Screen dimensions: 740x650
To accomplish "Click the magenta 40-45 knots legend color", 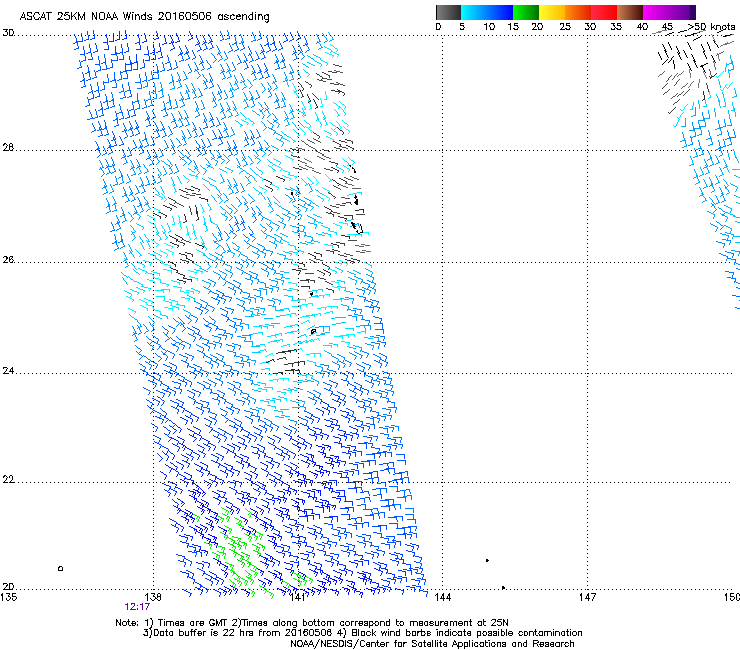I will point(656,12).
